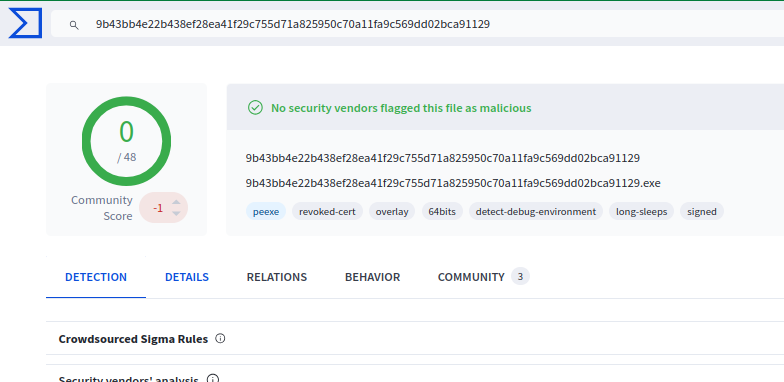Click the Crowdsourced Sigma Rules heading
784x382 pixels.
click(x=133, y=339)
